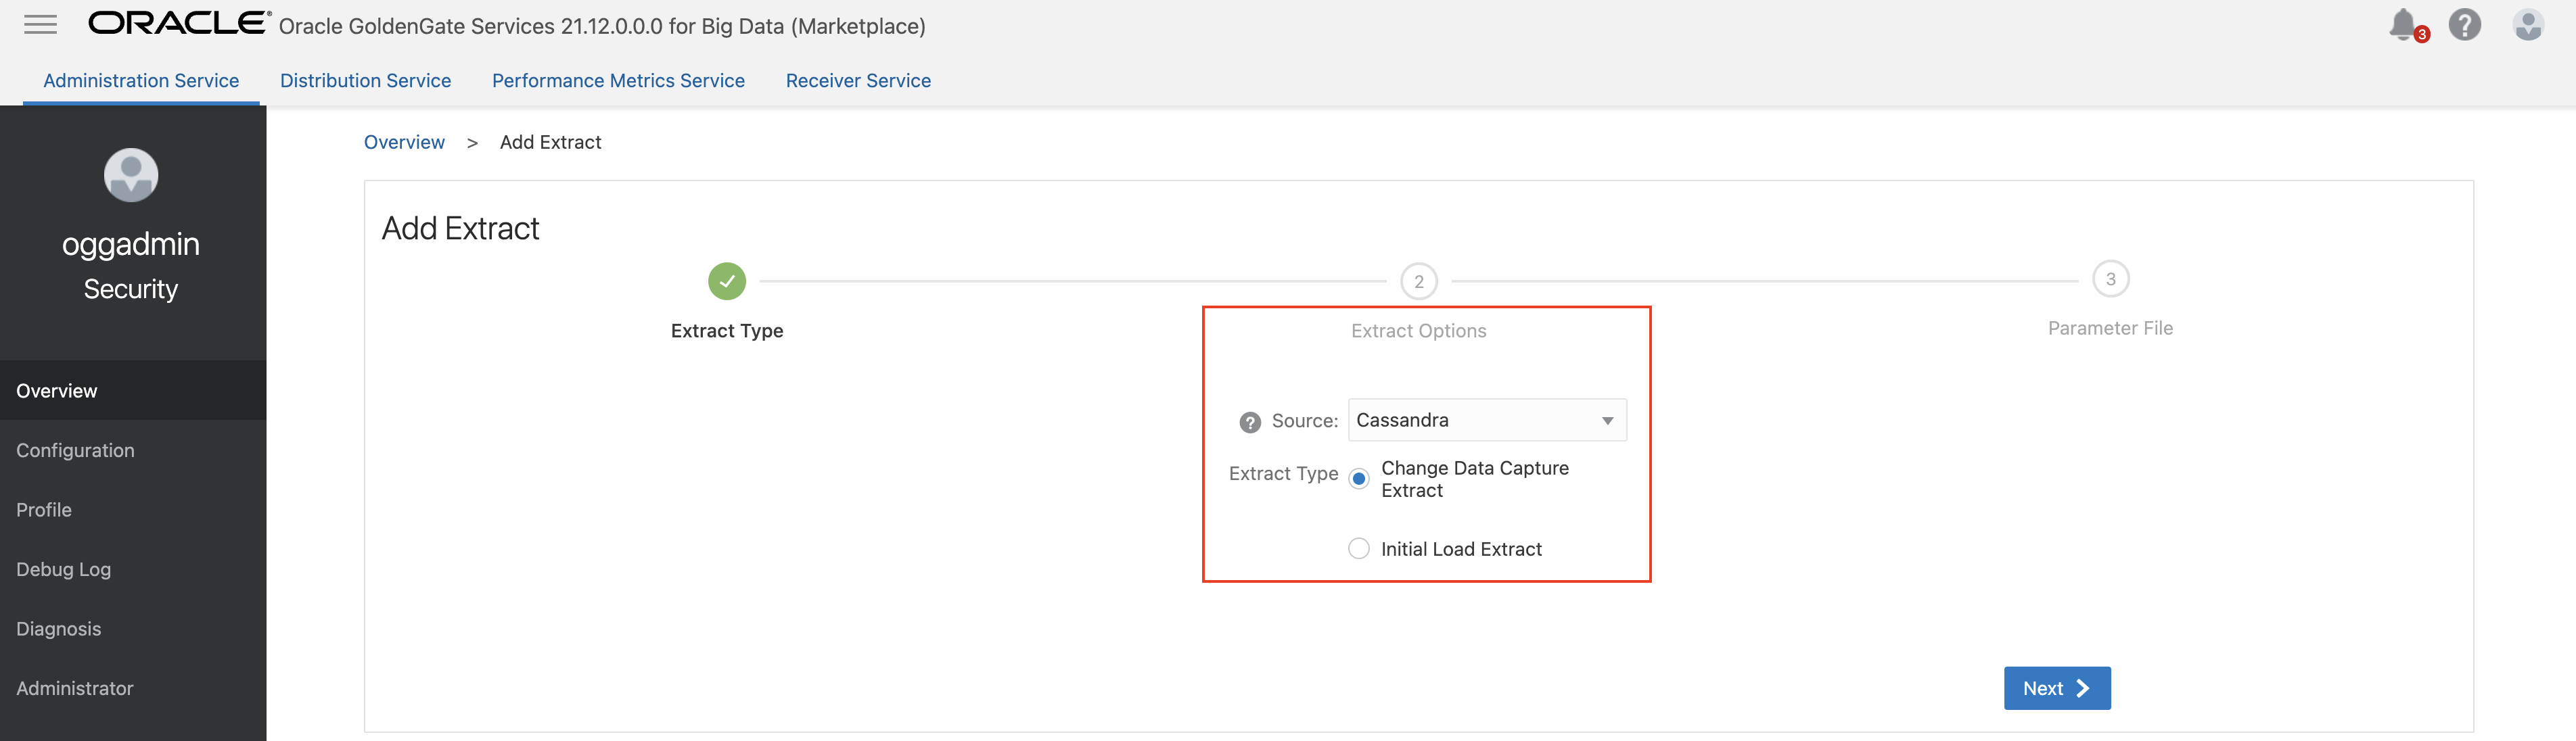Click the Next button

click(x=2056, y=688)
